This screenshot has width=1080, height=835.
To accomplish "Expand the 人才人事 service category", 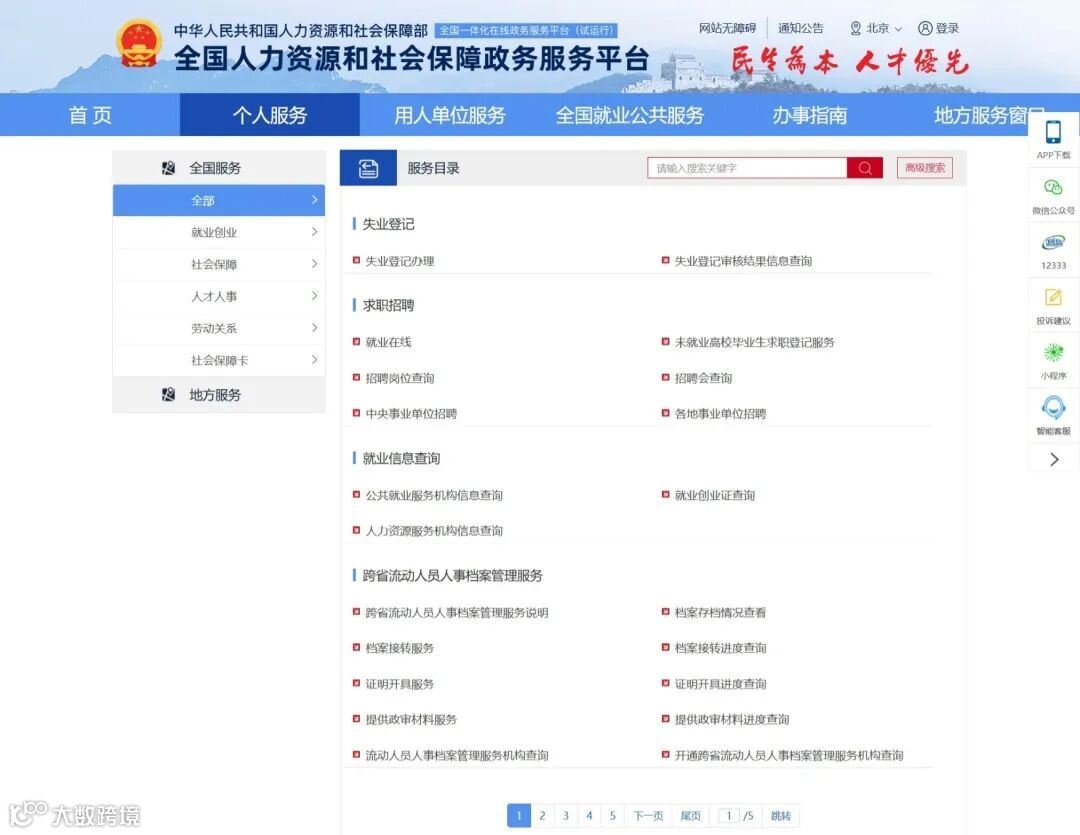I will tap(218, 296).
